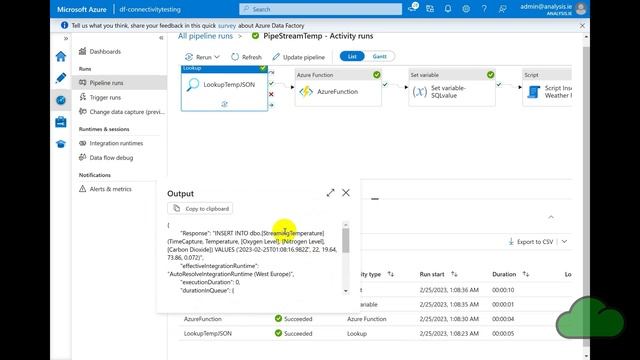Click Copy to clipboard button
The height and width of the screenshot is (360, 640).
(200, 209)
